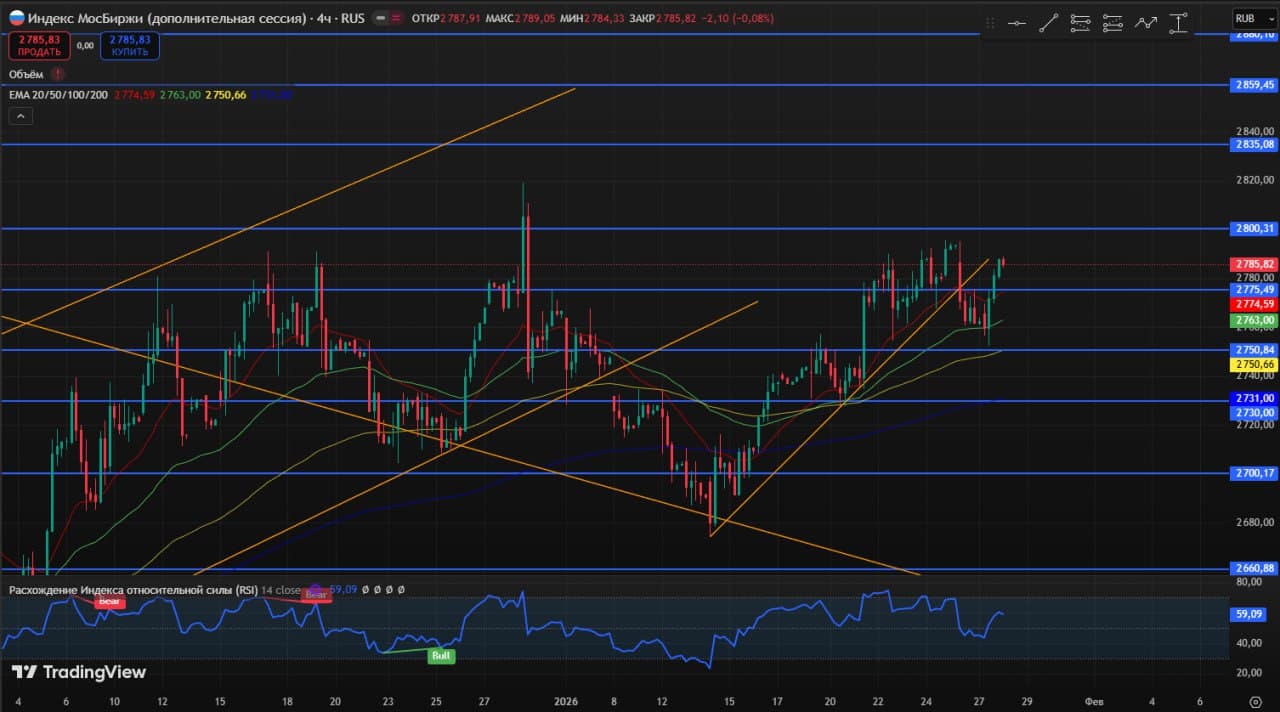Select the trend line drawing tool
The image size is (1280, 712).
(x=1048, y=23)
